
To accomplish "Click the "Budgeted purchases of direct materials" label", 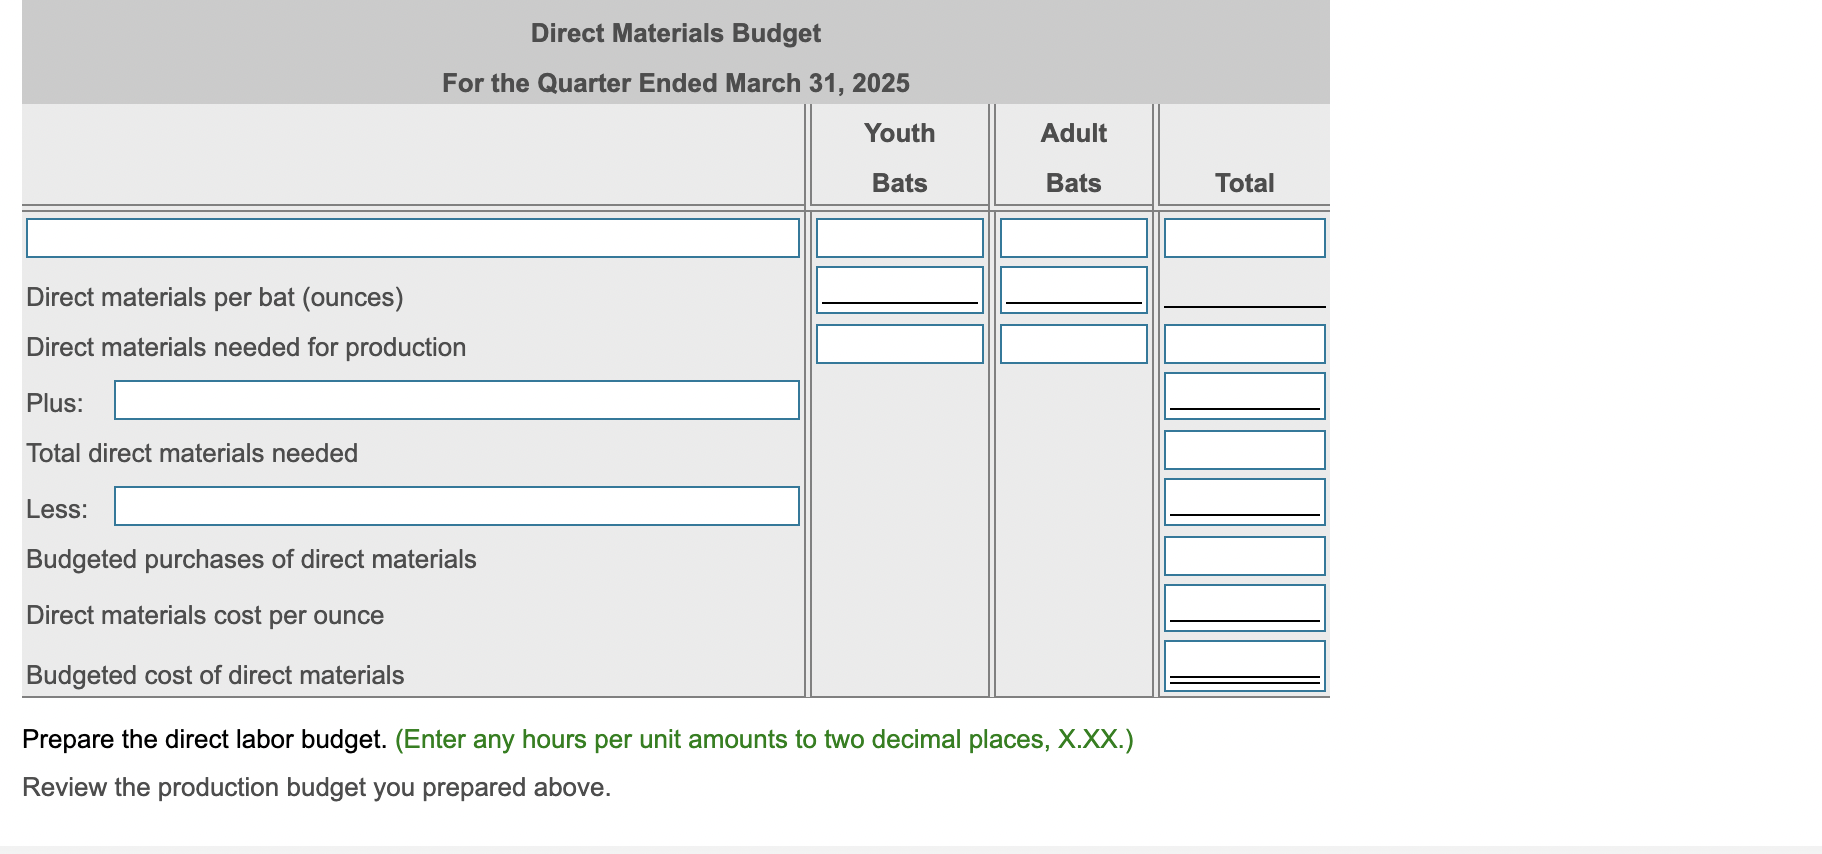I will (251, 559).
